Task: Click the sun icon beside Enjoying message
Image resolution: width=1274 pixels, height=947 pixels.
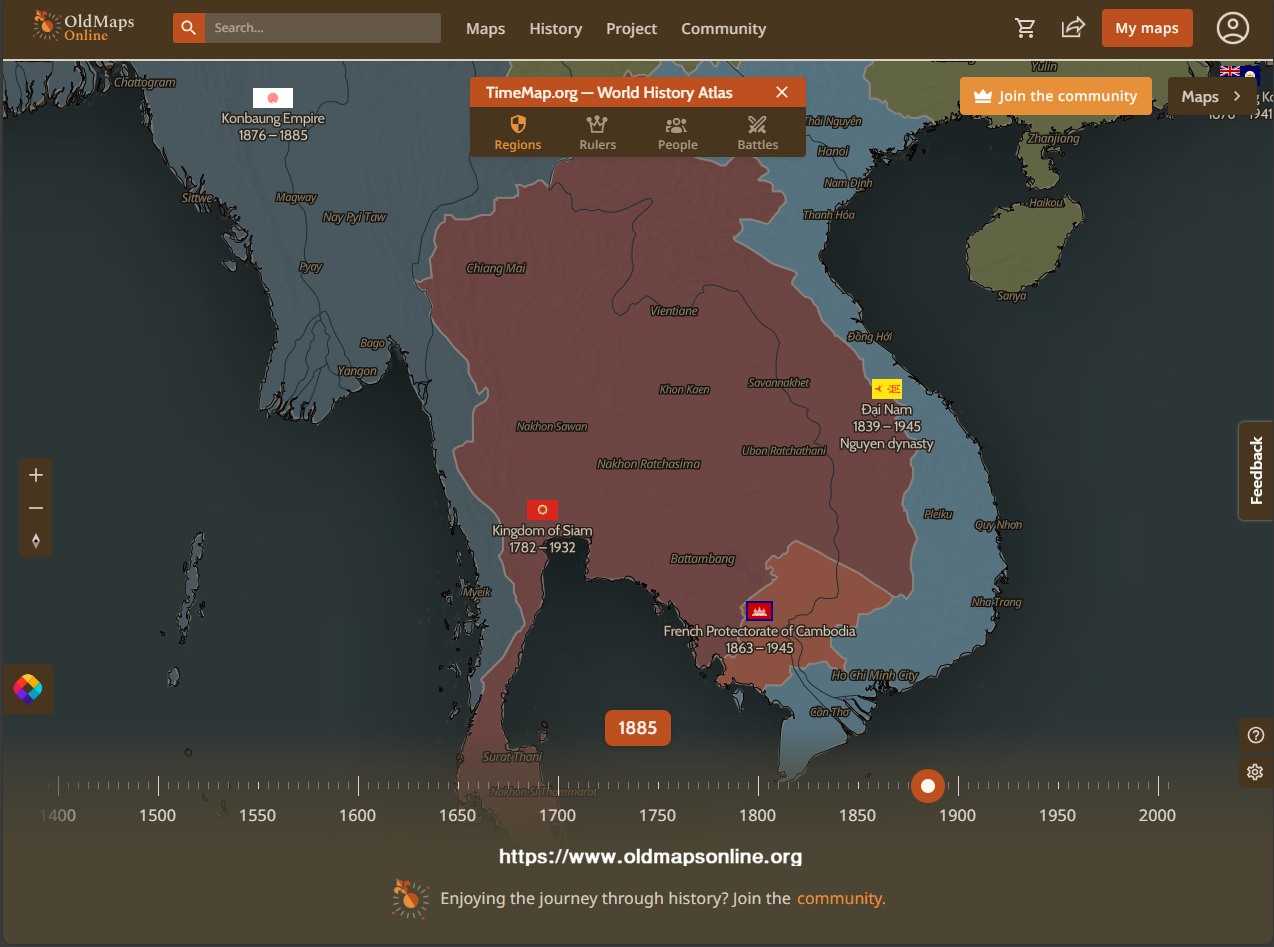Action: 409,898
